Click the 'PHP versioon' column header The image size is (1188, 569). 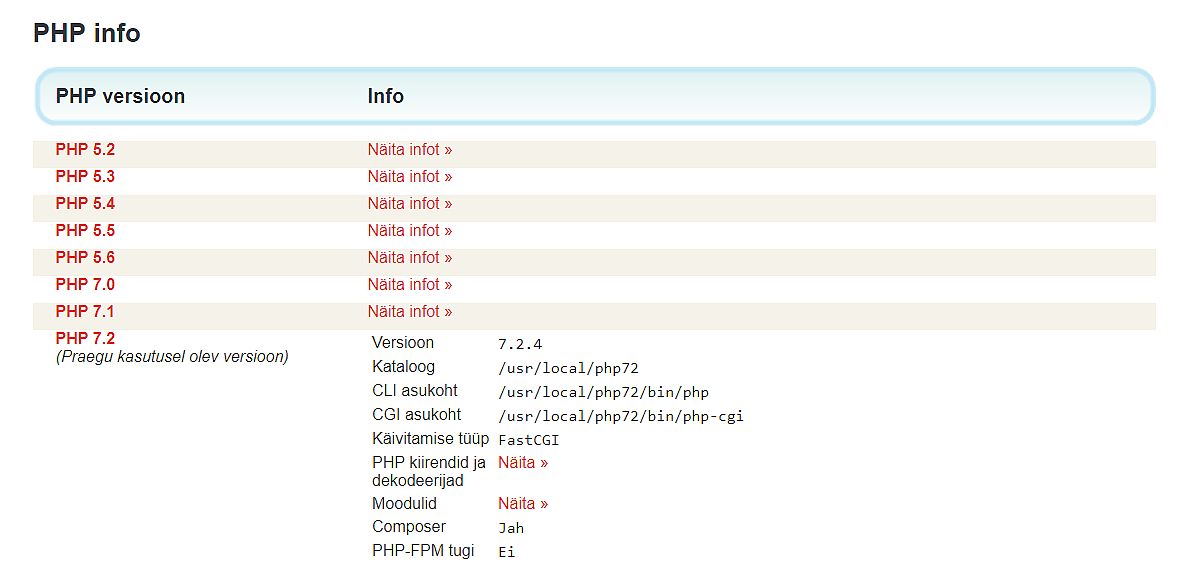120,96
